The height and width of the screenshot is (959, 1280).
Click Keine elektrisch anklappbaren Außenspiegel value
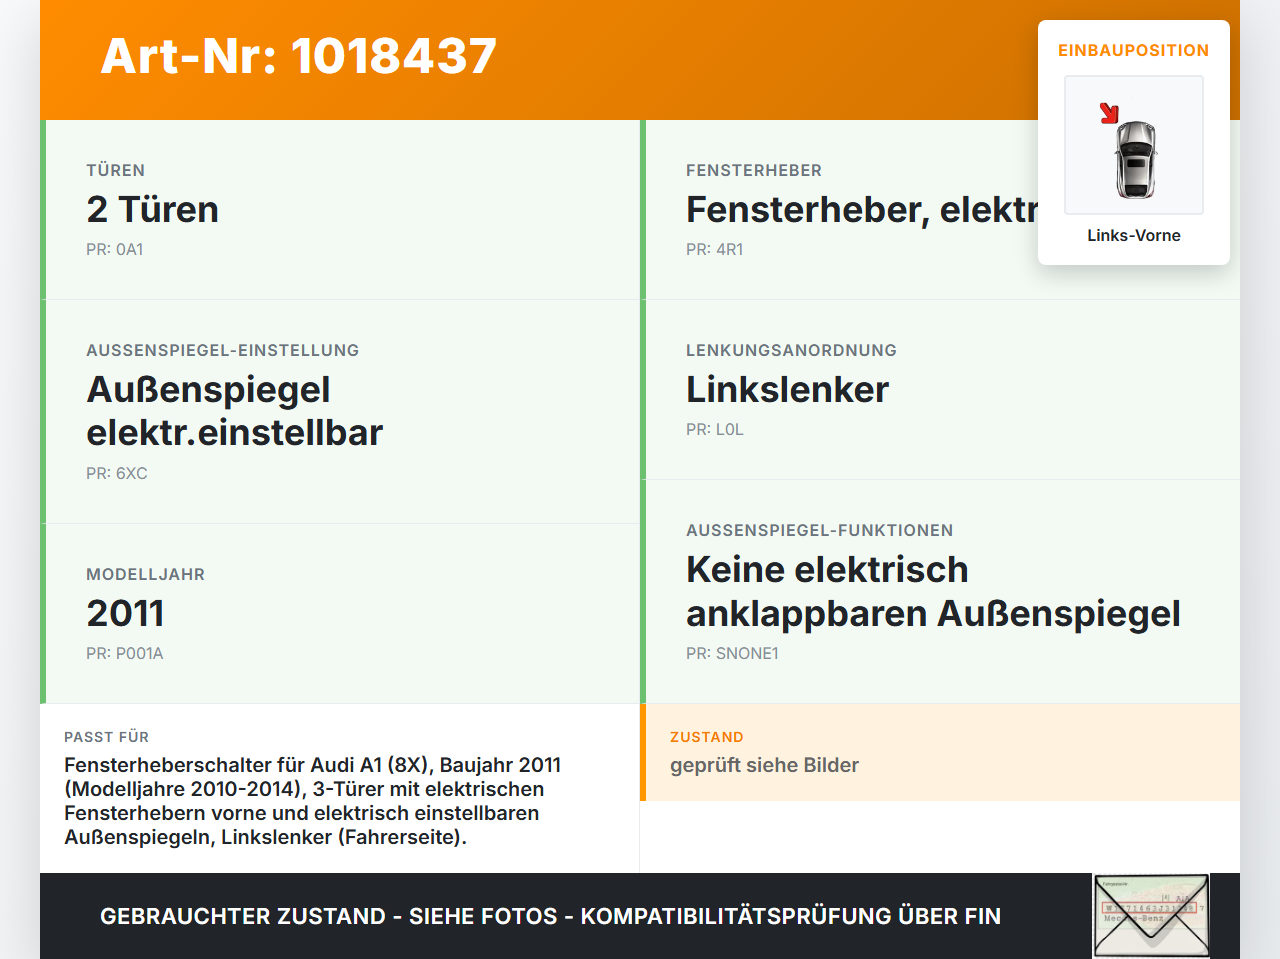point(933,591)
